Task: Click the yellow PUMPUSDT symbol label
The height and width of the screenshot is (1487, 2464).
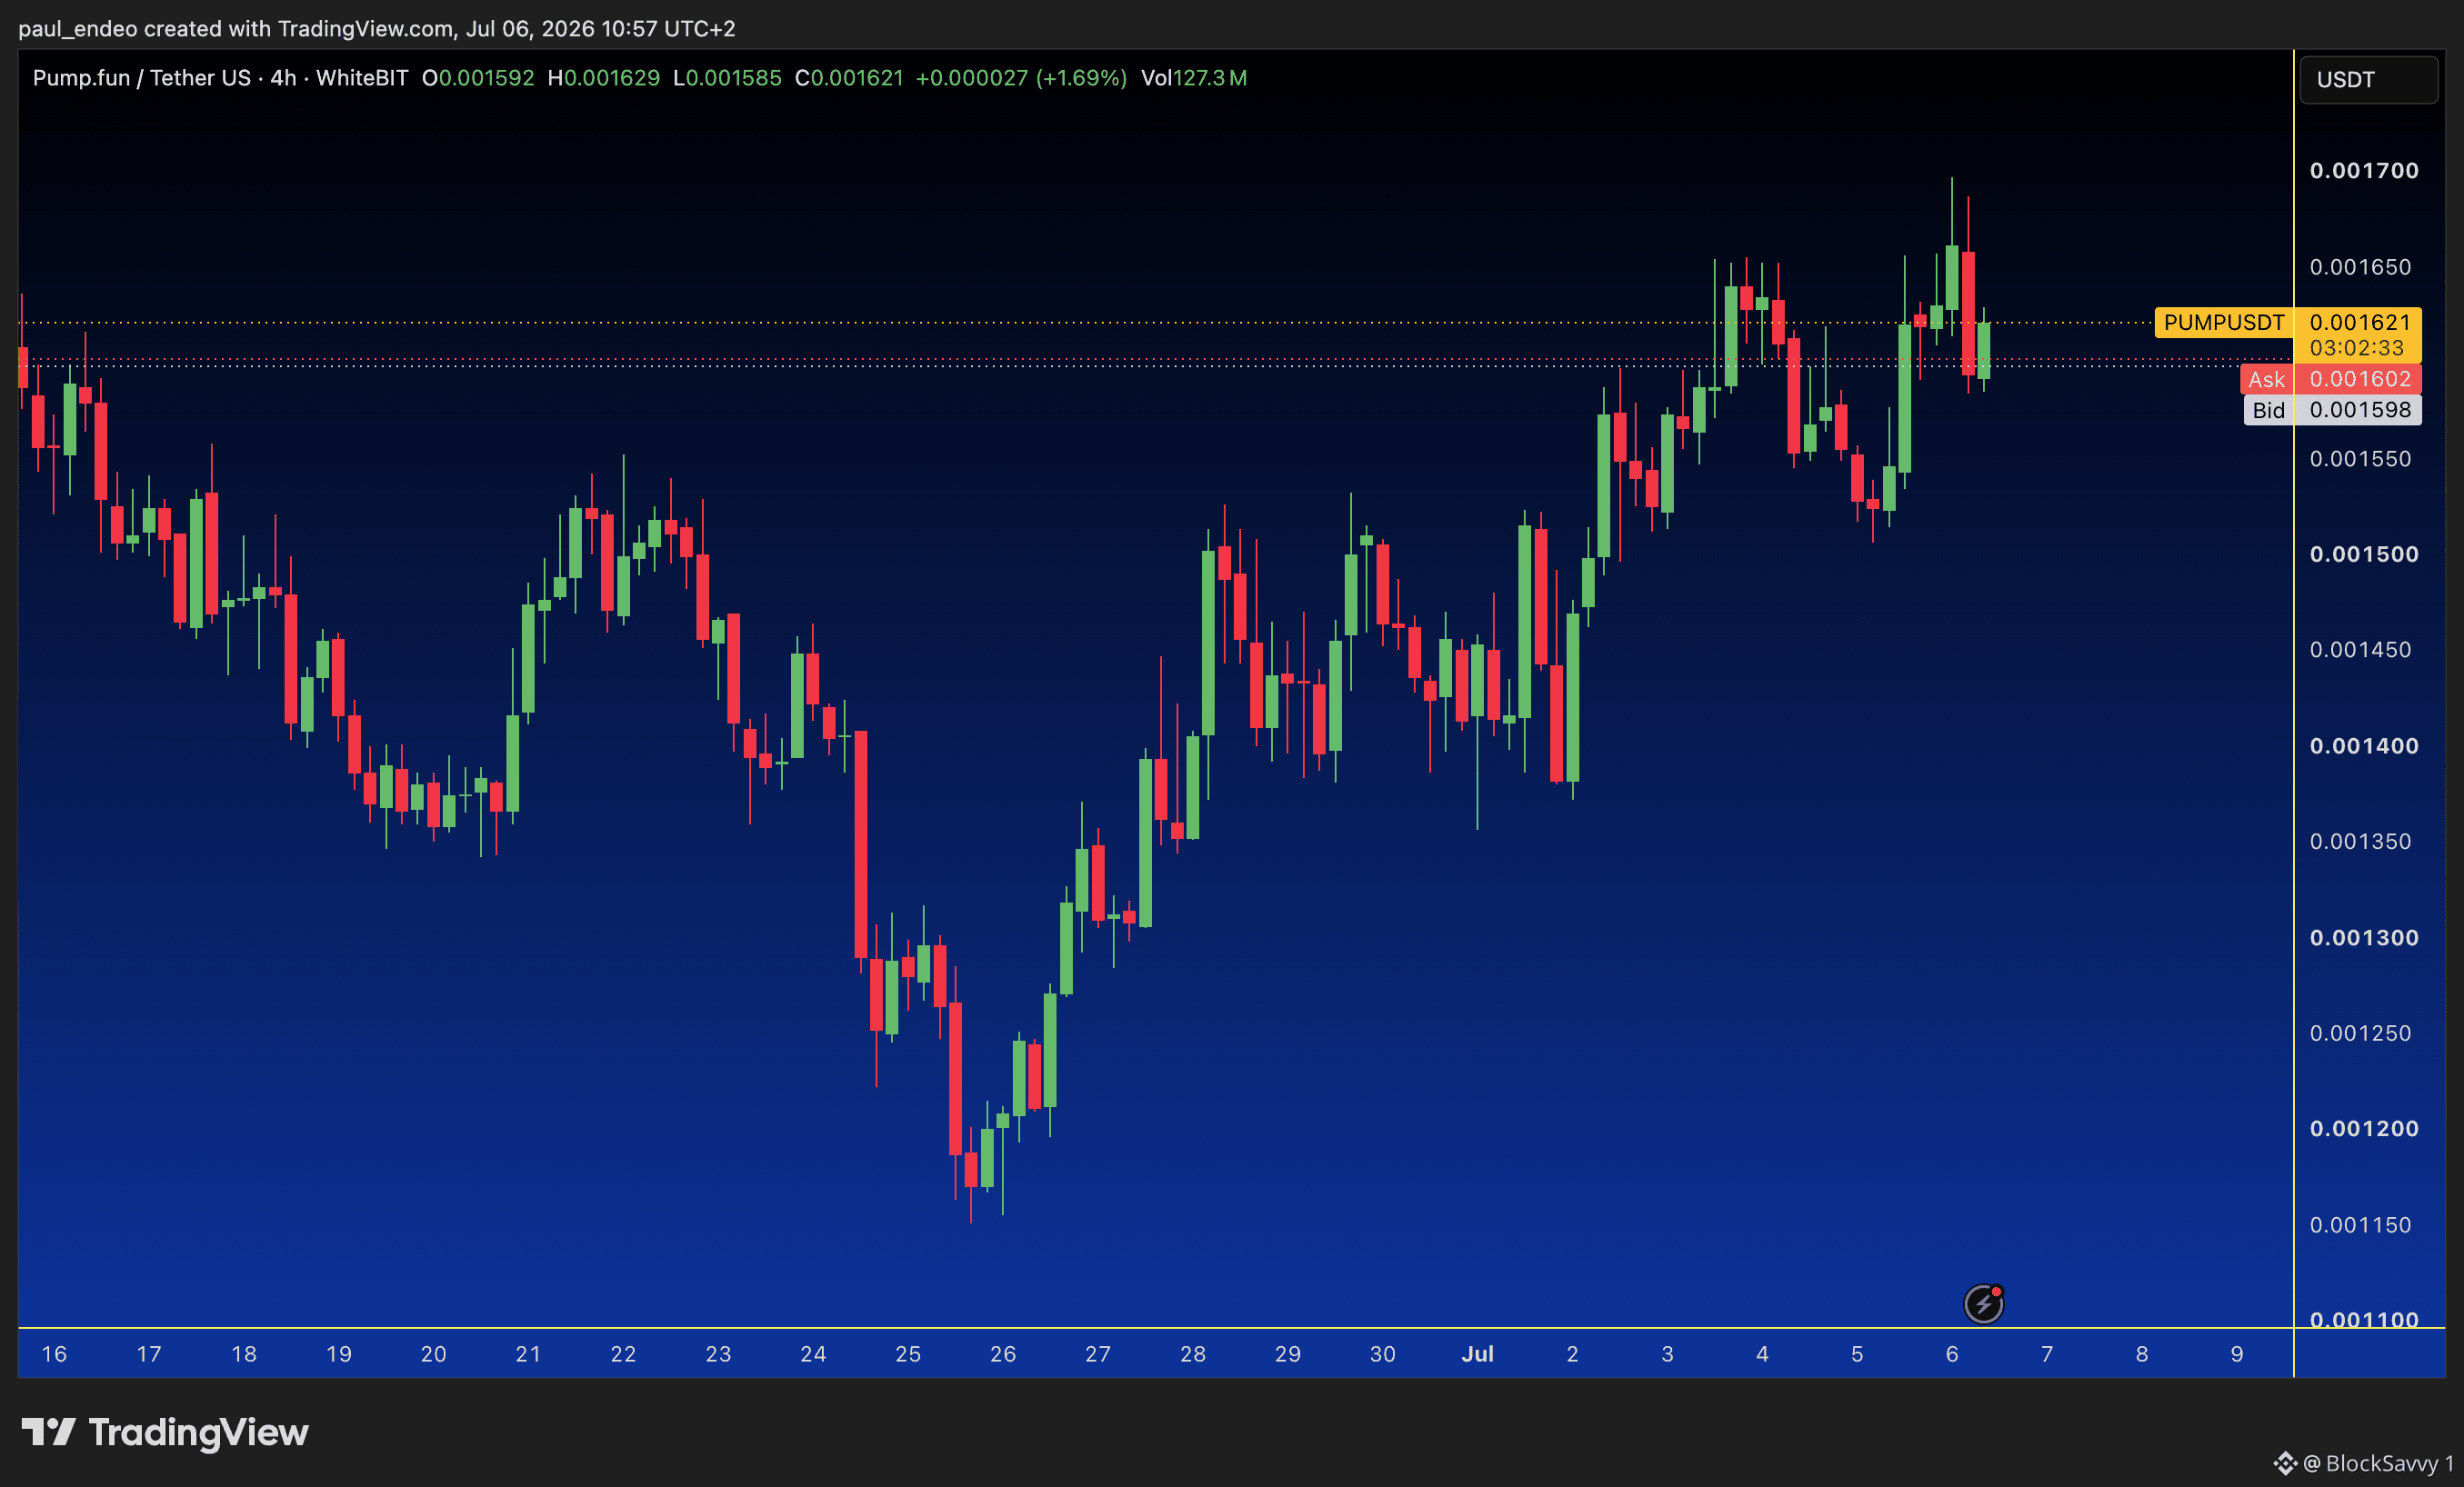Action: [2224, 322]
